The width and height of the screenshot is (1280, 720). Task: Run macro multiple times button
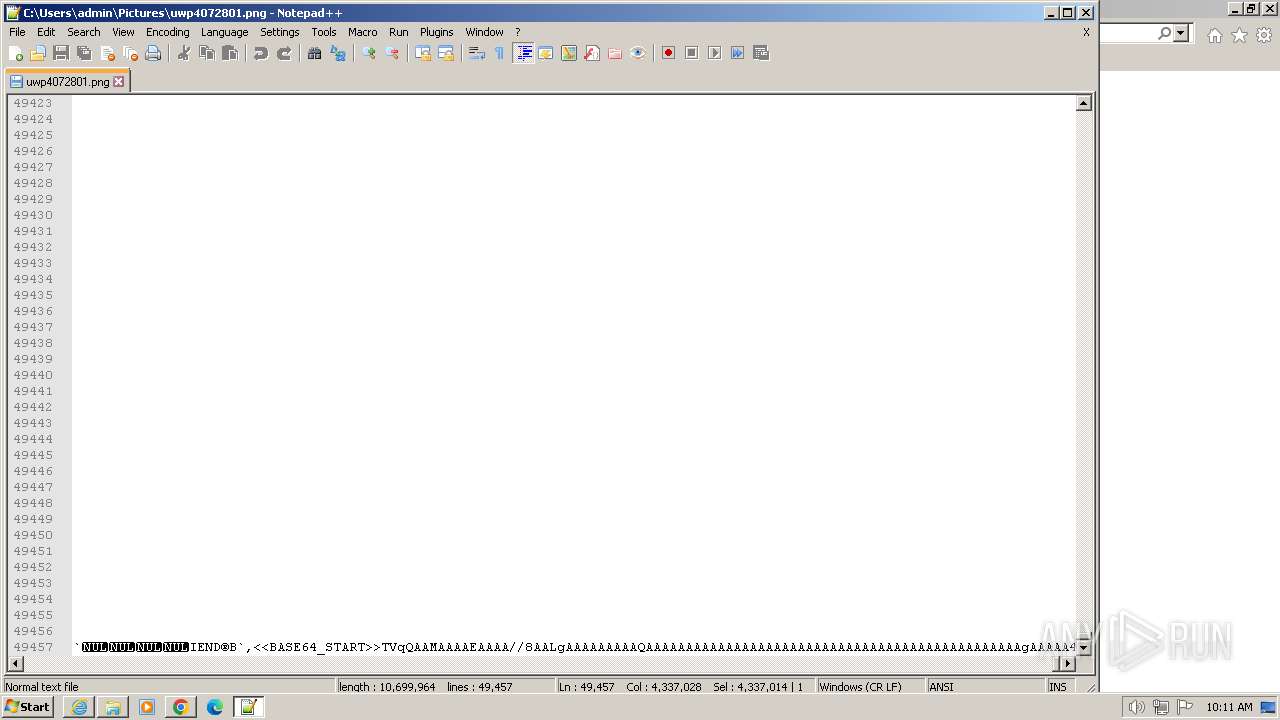[x=737, y=53]
